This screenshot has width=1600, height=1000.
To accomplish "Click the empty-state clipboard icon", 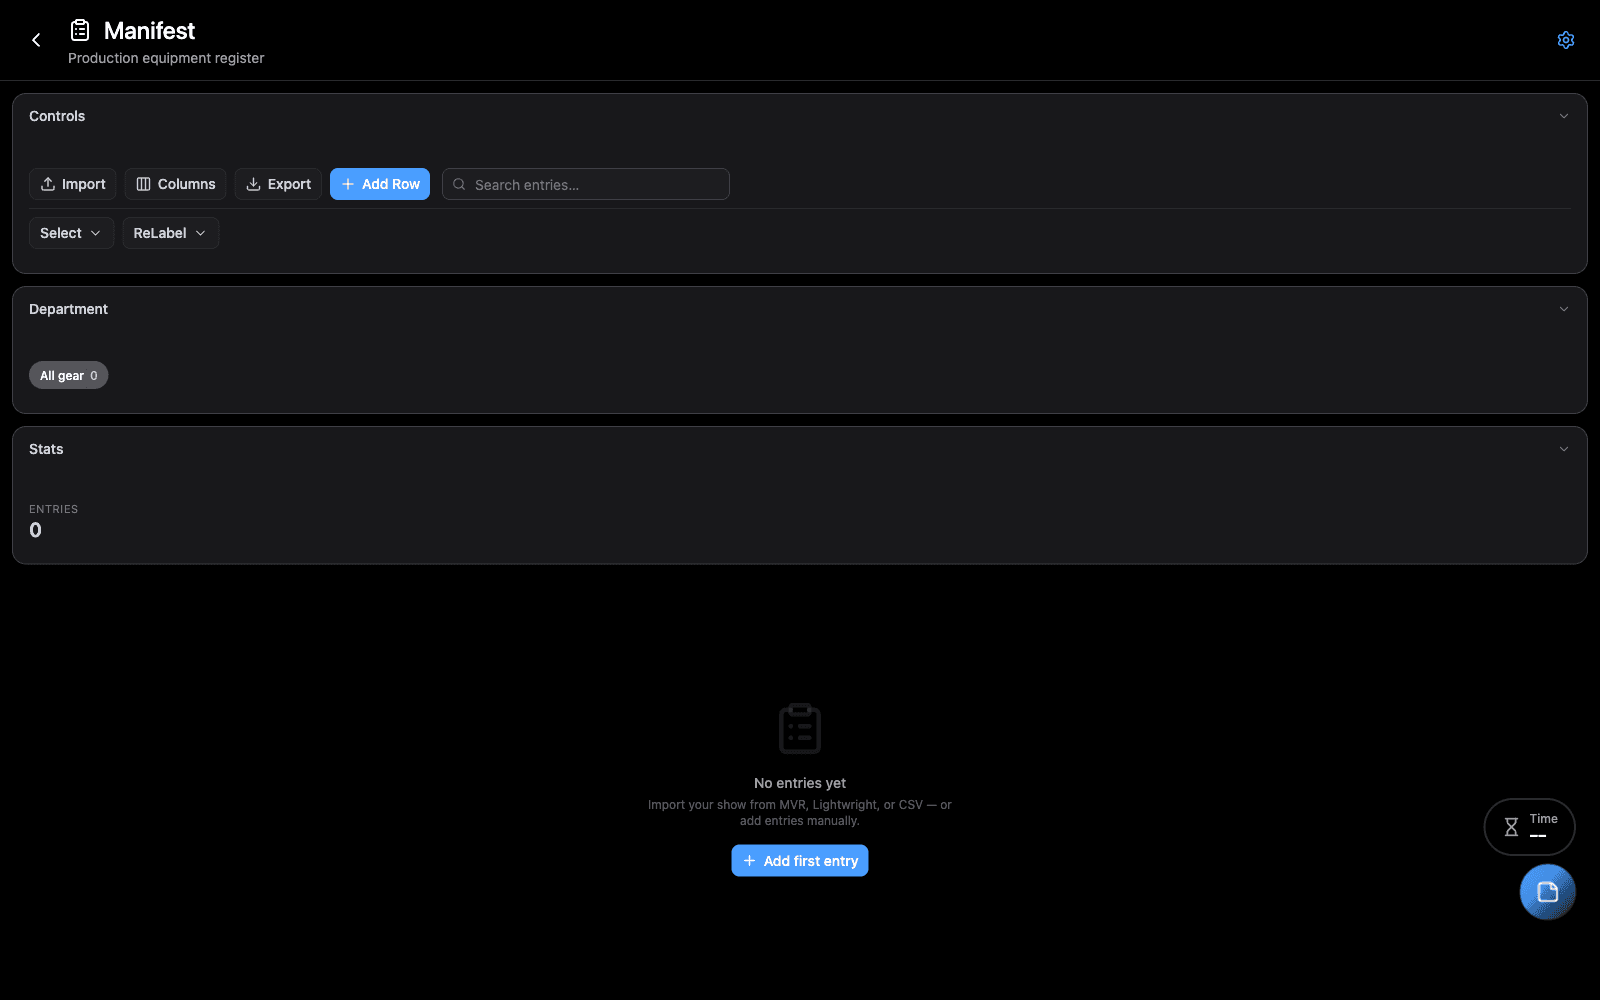I will click(800, 728).
